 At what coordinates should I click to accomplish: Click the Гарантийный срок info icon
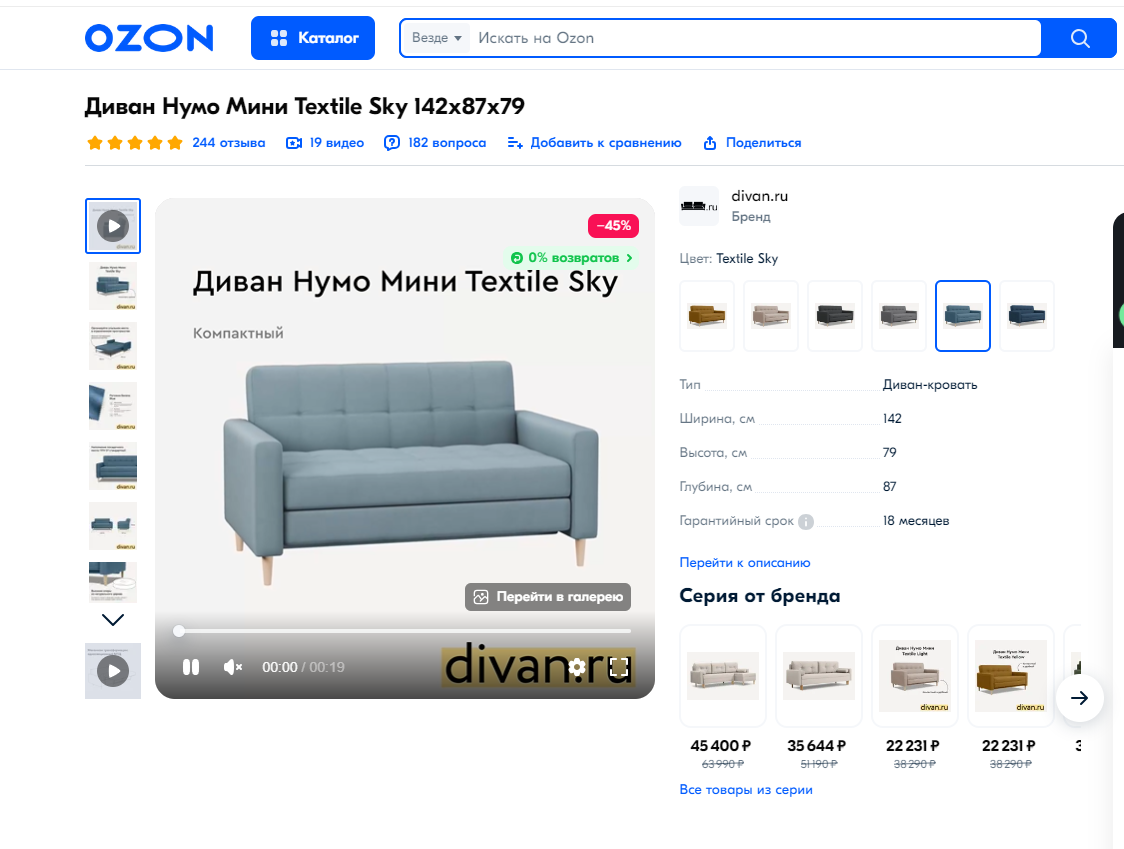(x=806, y=521)
